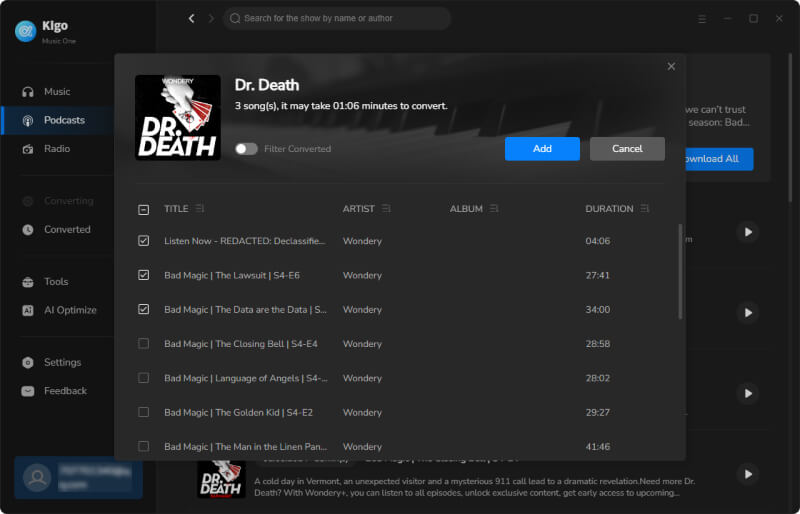Click the Converted clock icon
The image size is (800, 514).
(x=28, y=230)
